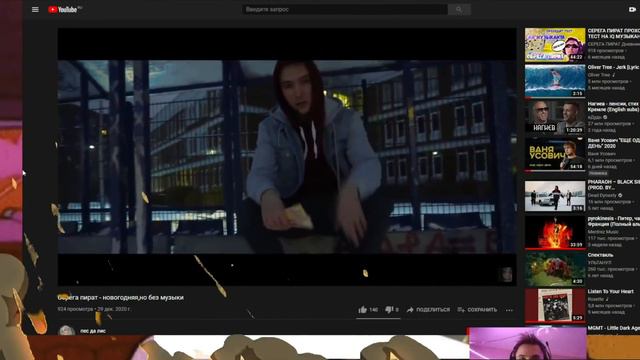Open pyrokinesis fire album thumbnail
This screenshot has width=640, height=360.
[x=555, y=232]
